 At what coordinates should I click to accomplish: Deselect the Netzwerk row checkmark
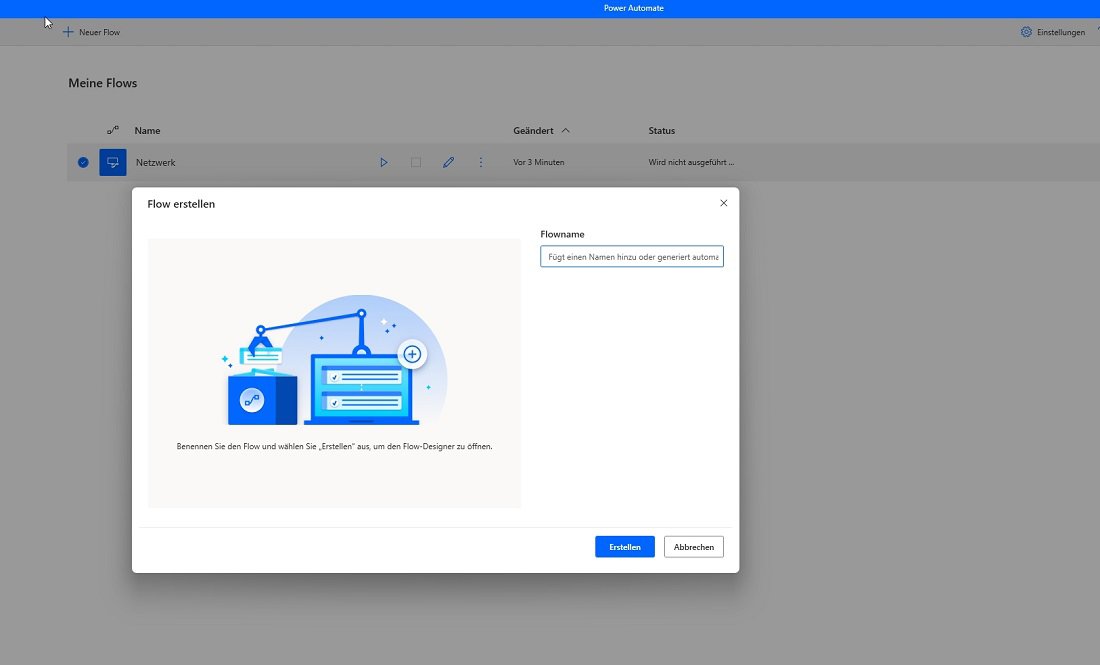83,162
